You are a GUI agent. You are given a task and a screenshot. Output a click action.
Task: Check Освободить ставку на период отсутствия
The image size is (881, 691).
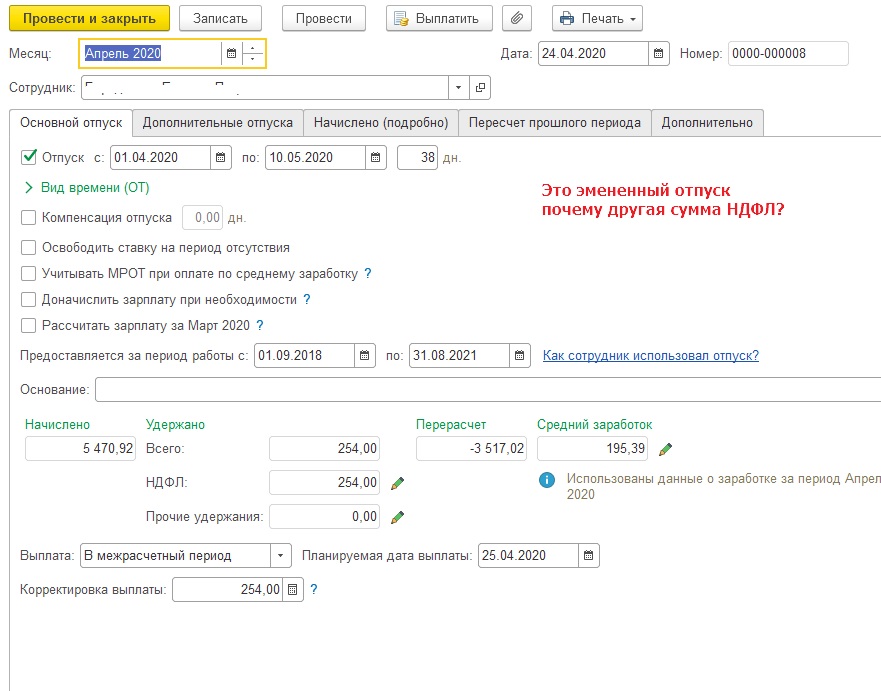[x=29, y=247]
